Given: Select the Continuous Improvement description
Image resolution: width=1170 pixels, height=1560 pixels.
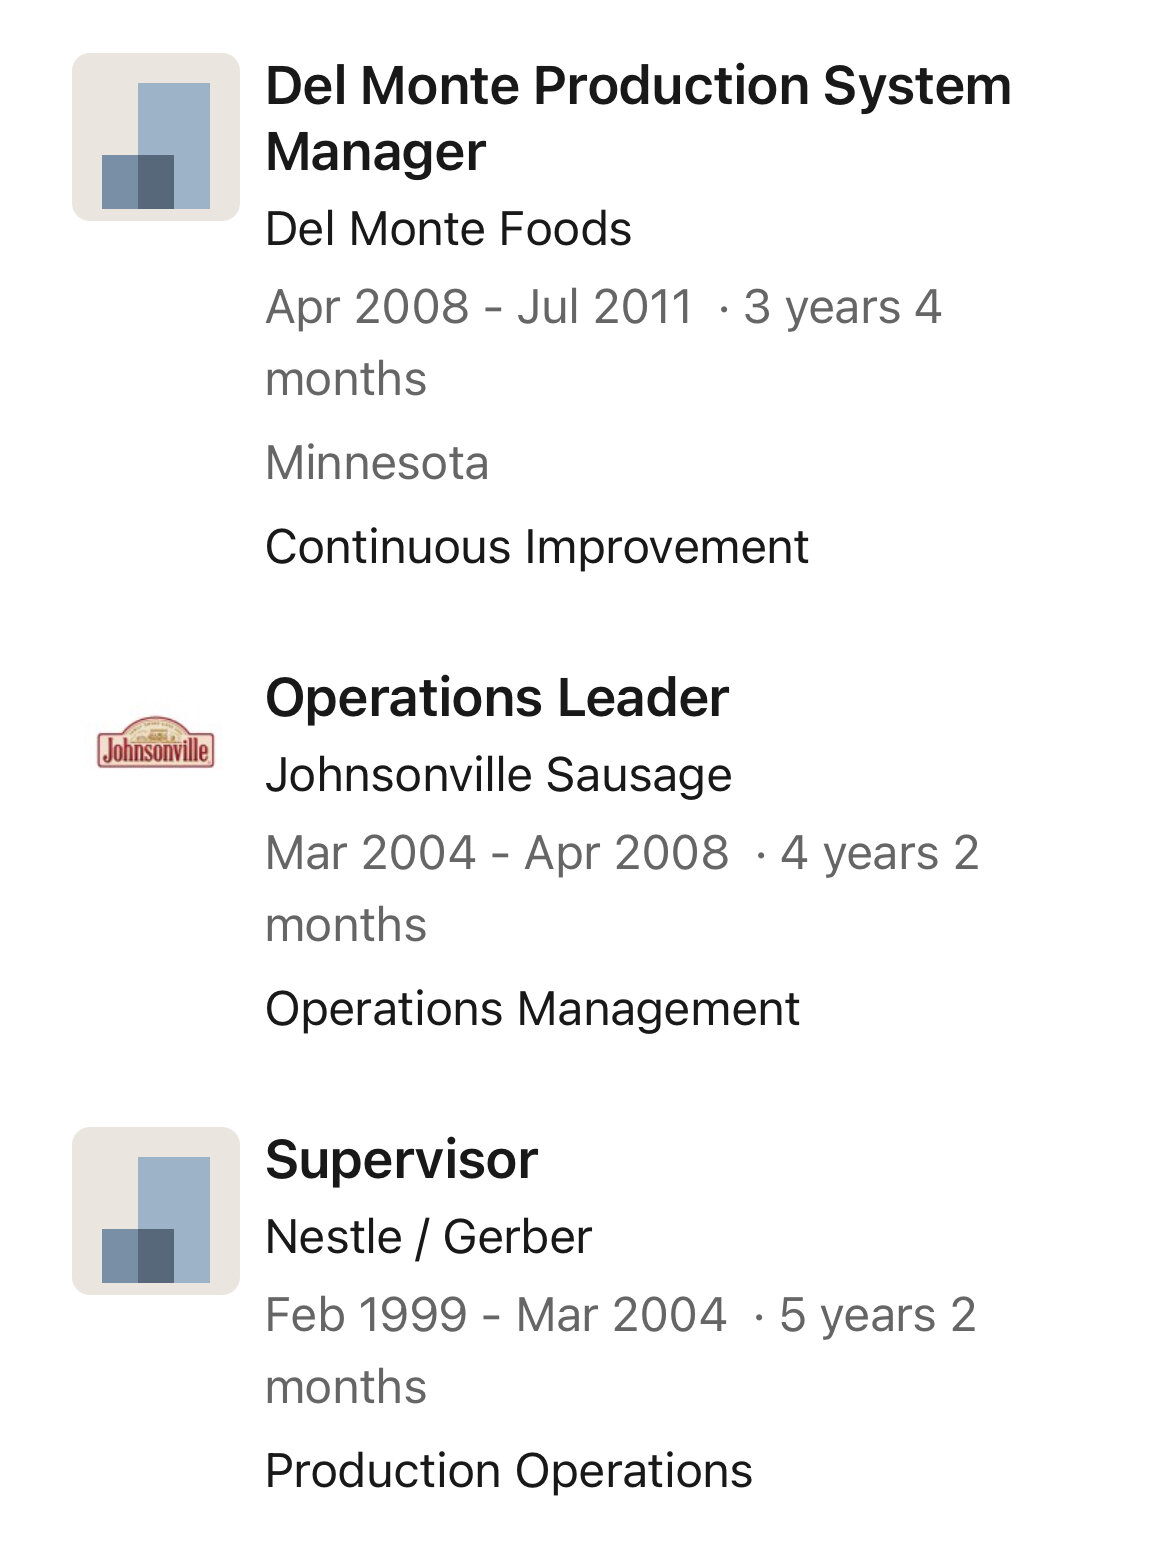Looking at the screenshot, I should tap(537, 547).
